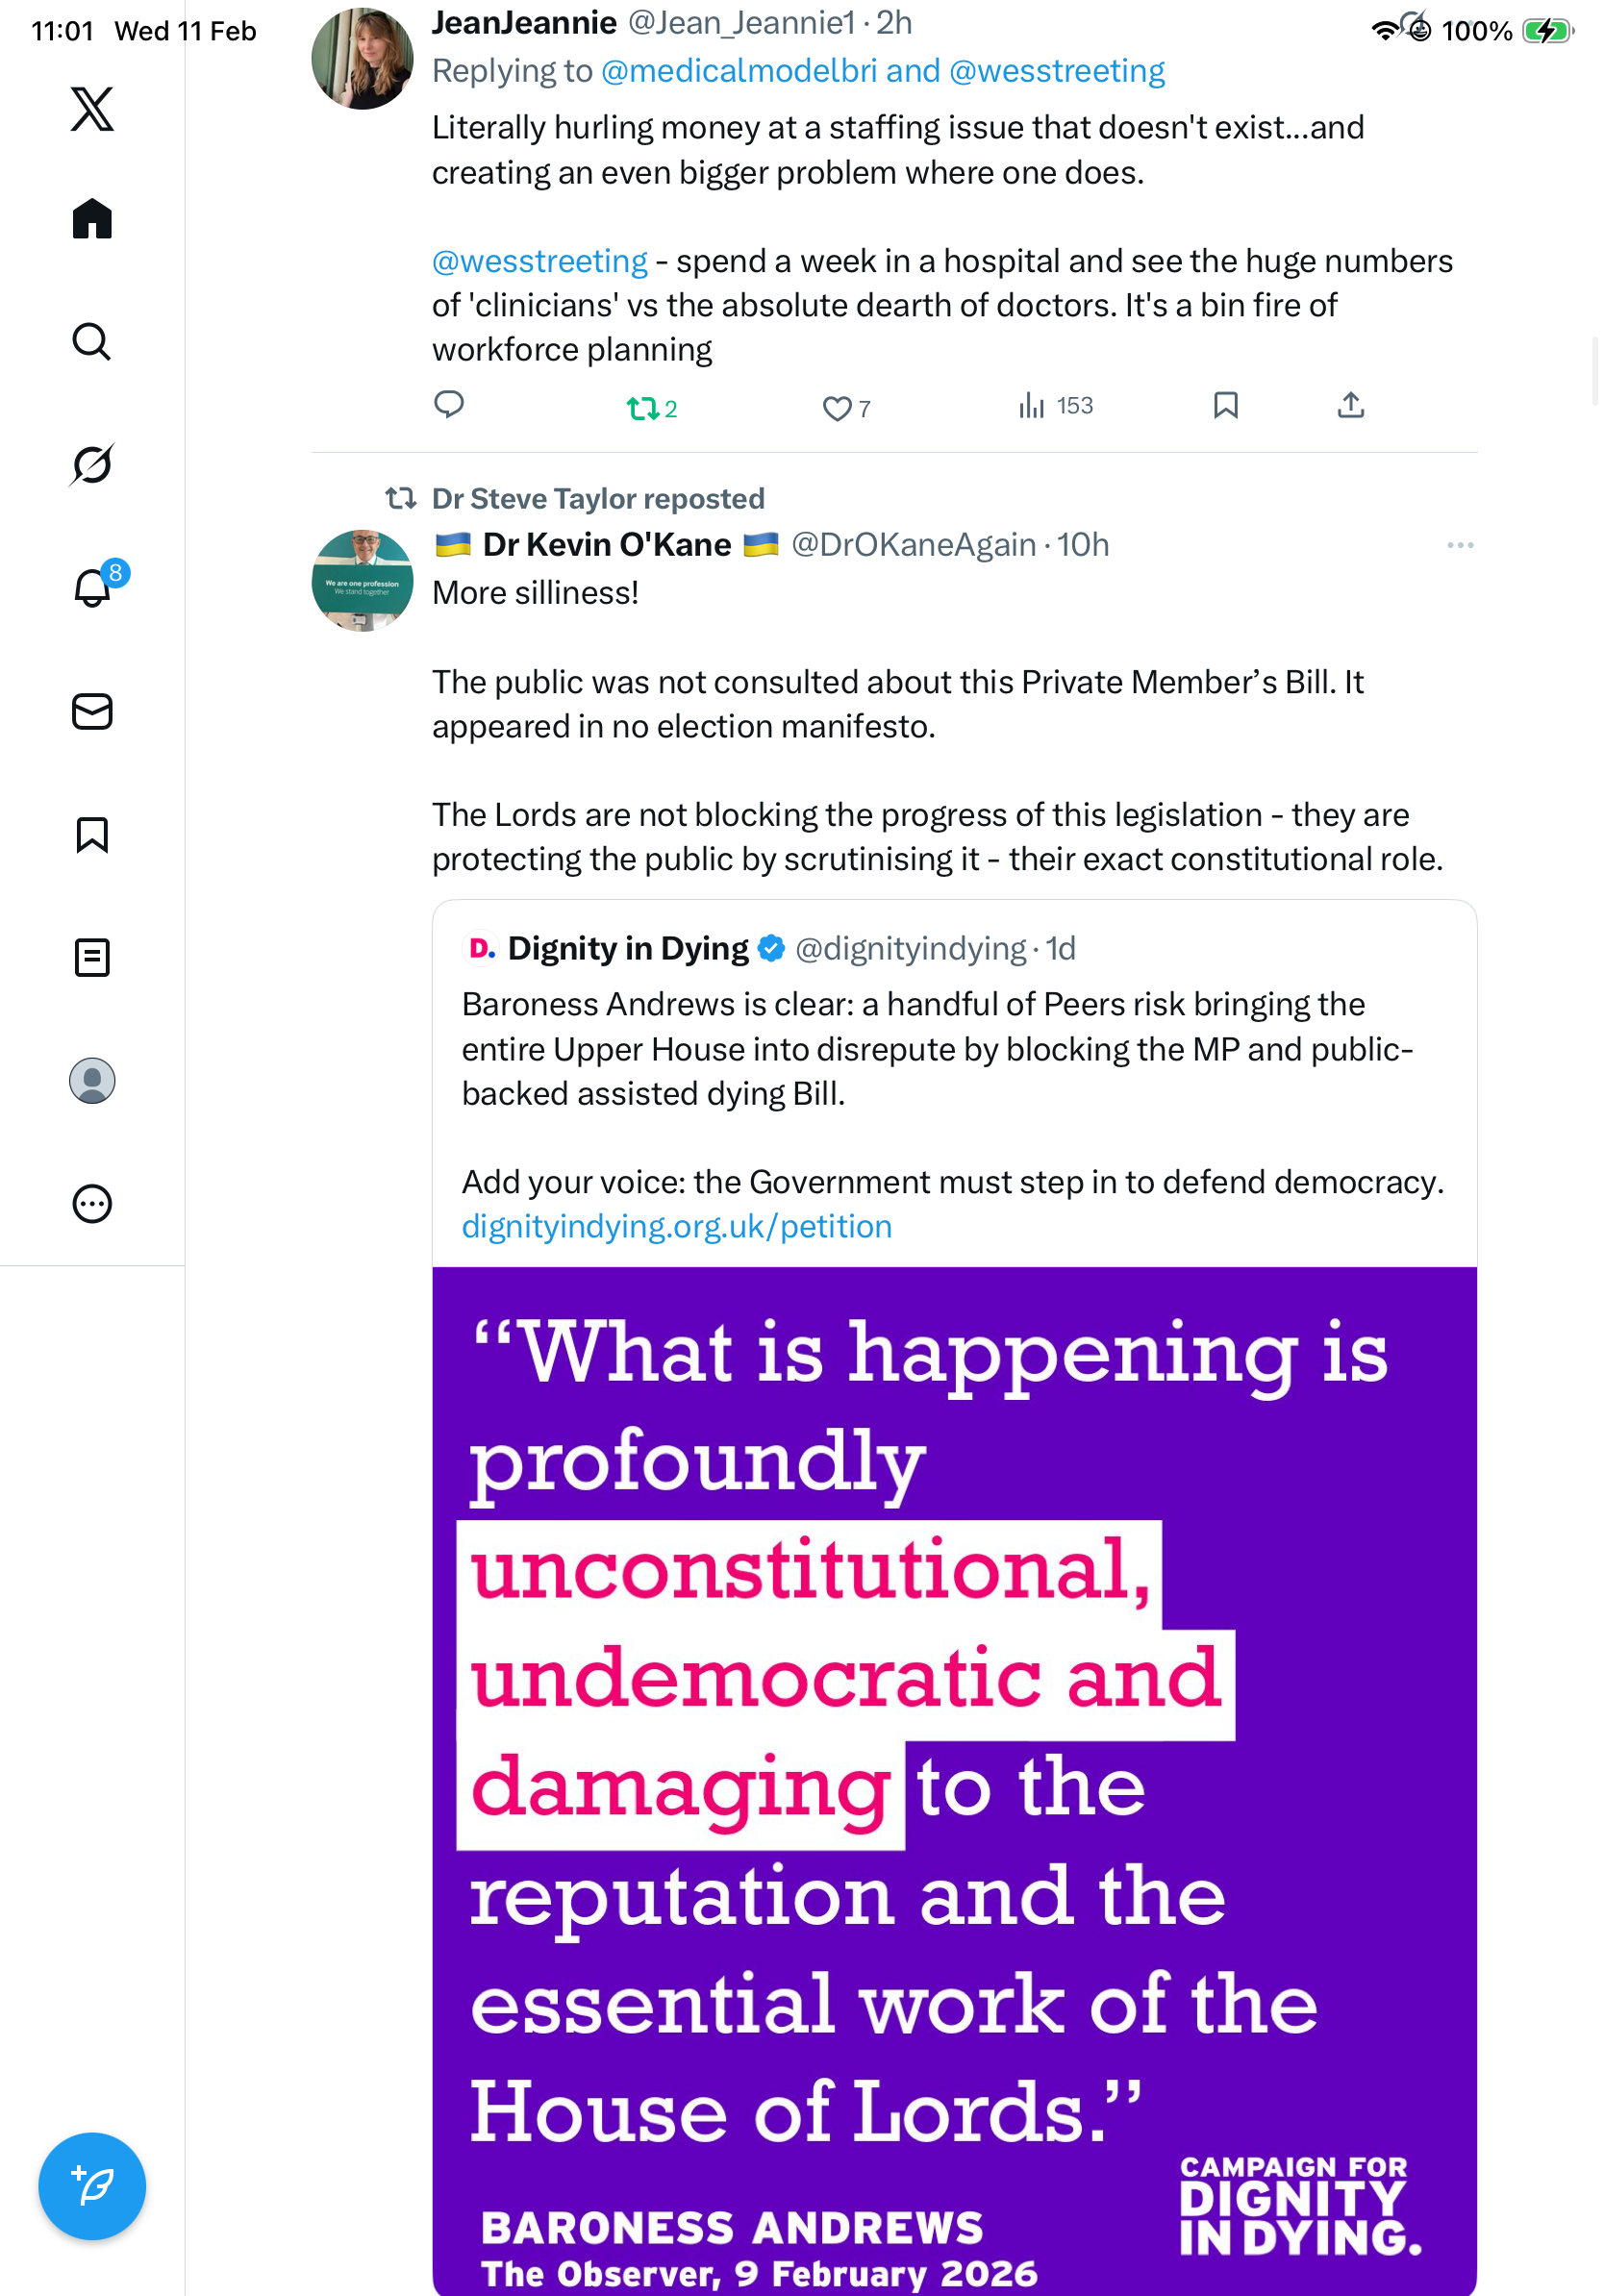Open Lists icon in the sidebar
The height and width of the screenshot is (2296, 1604).
[92, 958]
